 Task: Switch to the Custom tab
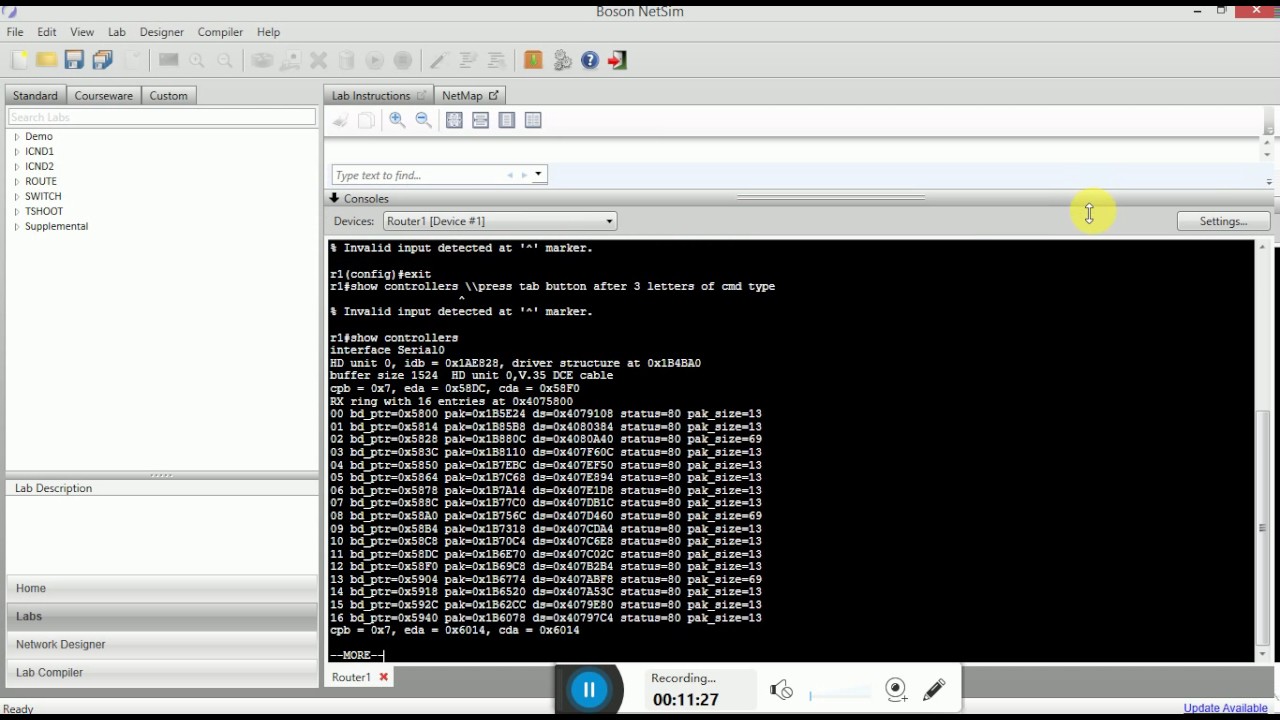point(168,95)
